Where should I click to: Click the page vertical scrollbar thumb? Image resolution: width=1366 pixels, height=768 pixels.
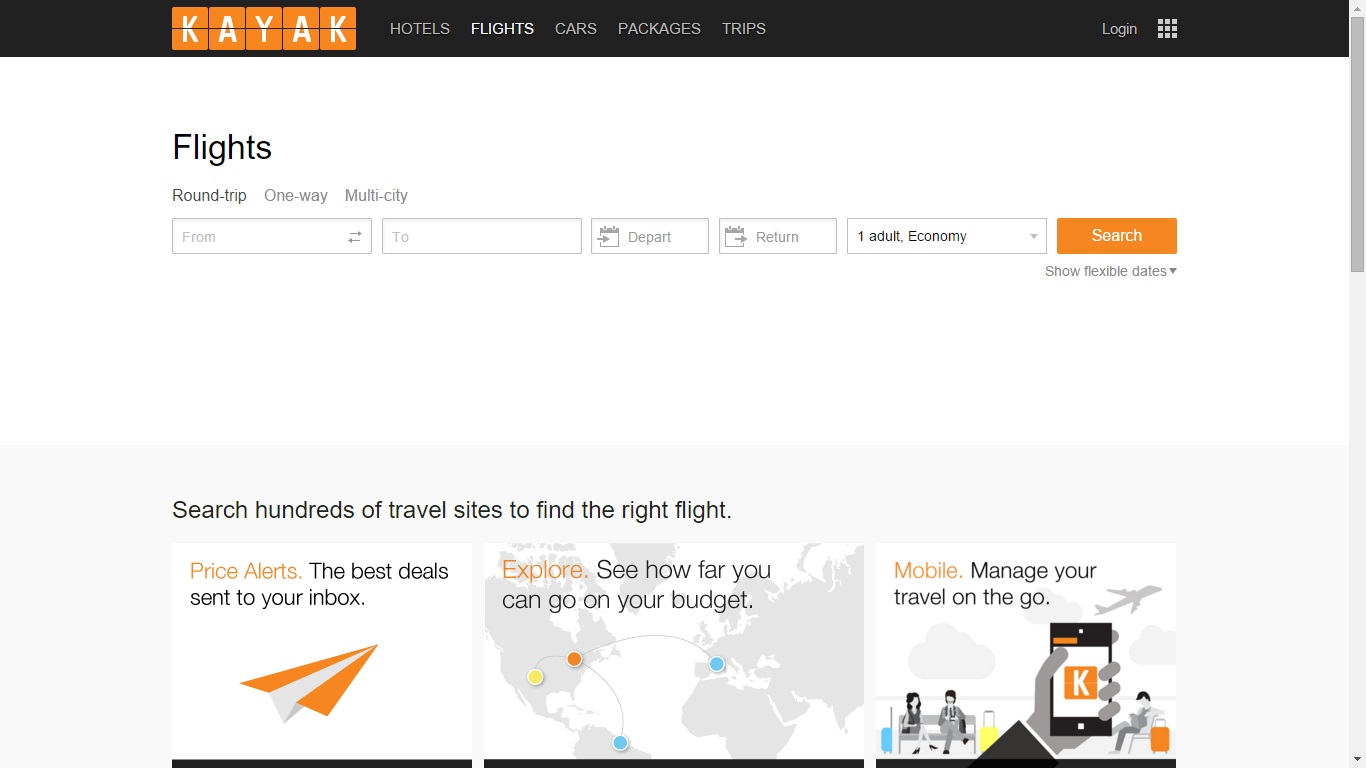[1357, 144]
